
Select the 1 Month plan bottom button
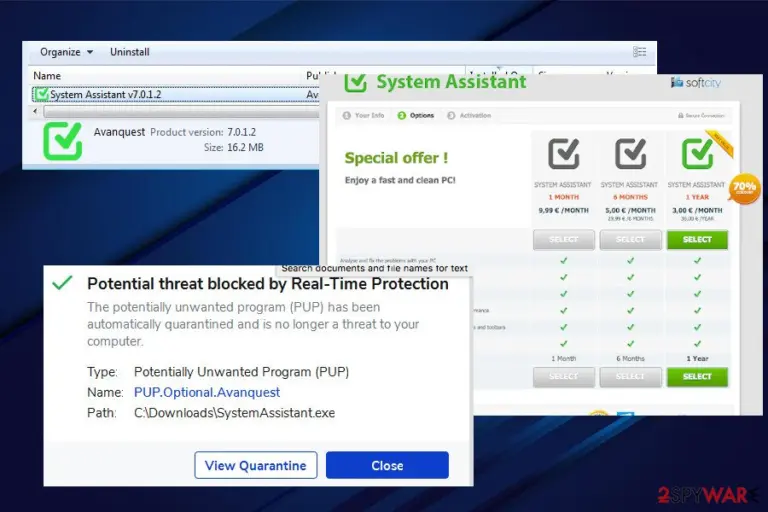[564, 377]
